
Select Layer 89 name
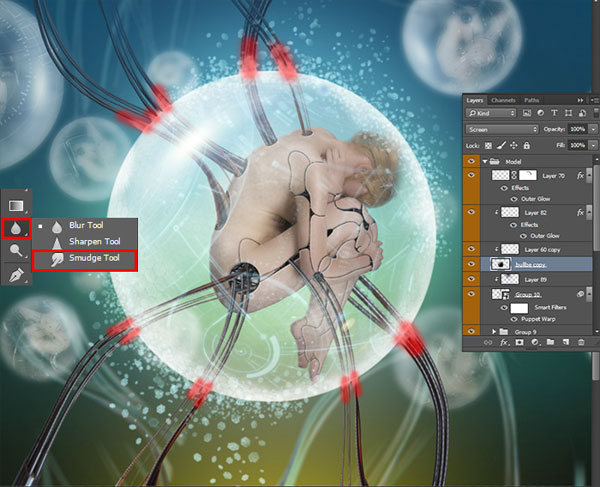tap(535, 280)
